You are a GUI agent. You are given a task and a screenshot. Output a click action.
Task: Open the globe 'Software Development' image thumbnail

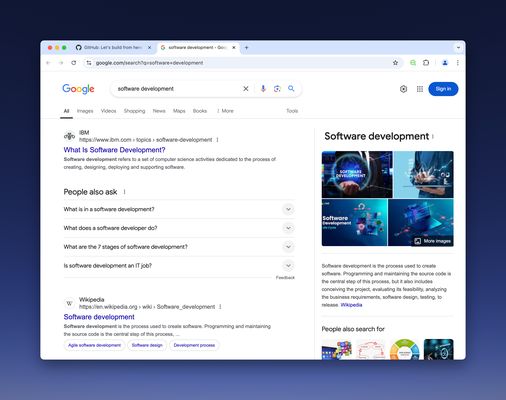point(357,174)
